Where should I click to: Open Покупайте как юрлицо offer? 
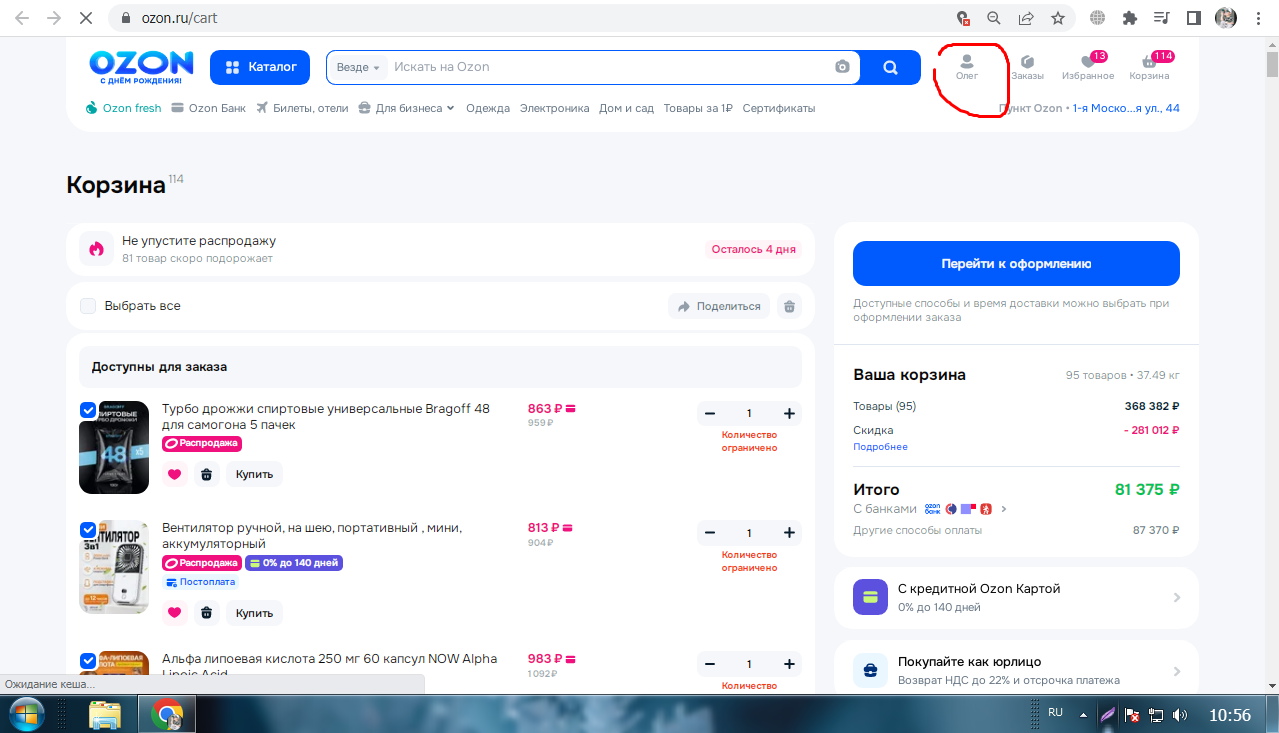(x=1016, y=669)
